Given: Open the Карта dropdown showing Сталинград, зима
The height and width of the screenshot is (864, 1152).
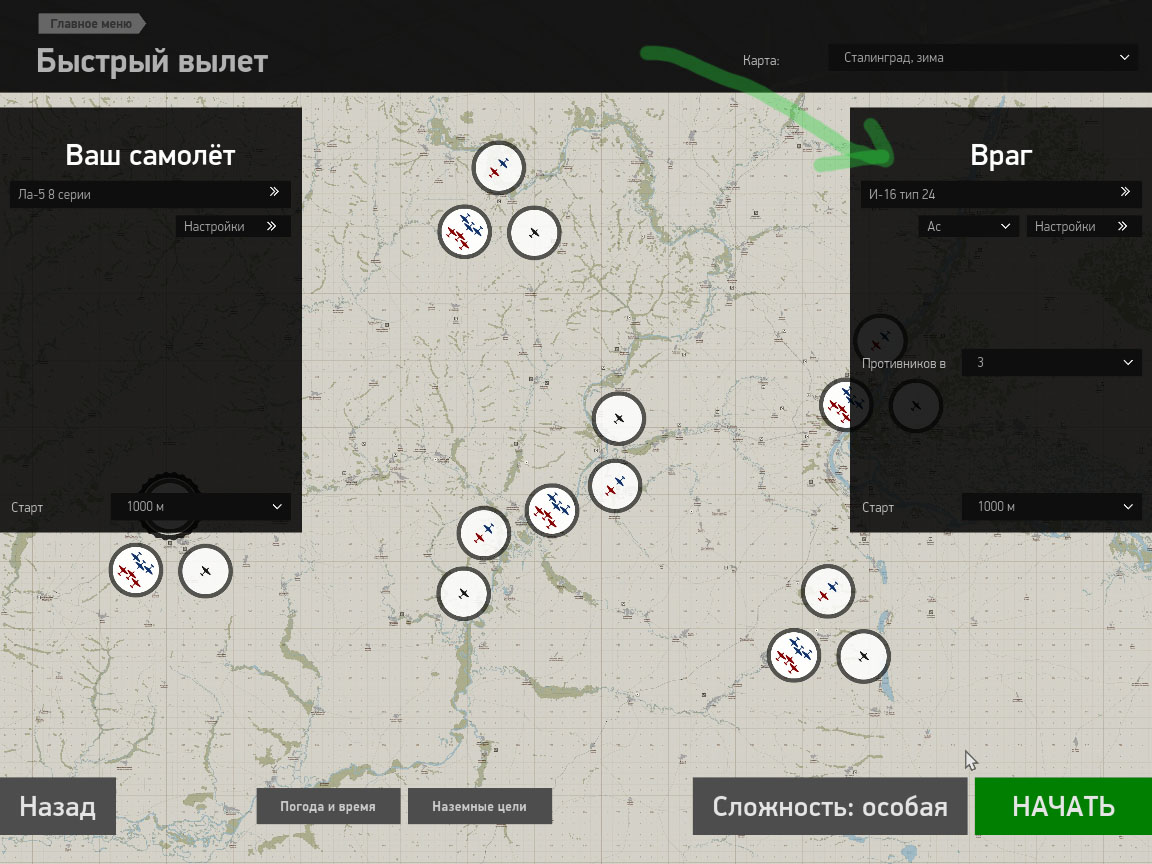Looking at the screenshot, I should point(984,57).
